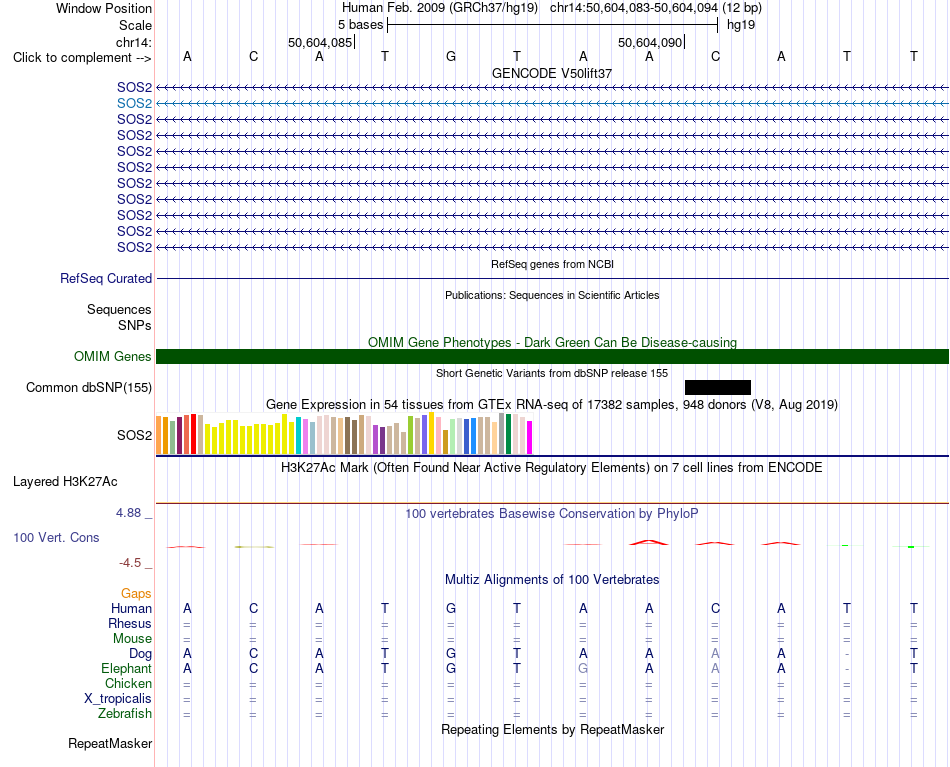
Task: Click base G in the complement sequence row
Action: click(x=451, y=56)
